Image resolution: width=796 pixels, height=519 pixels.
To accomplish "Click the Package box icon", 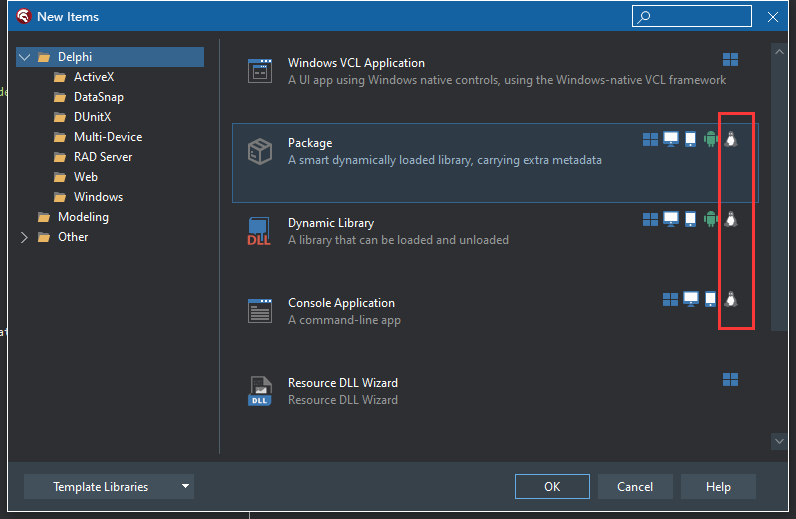I will click(260, 151).
